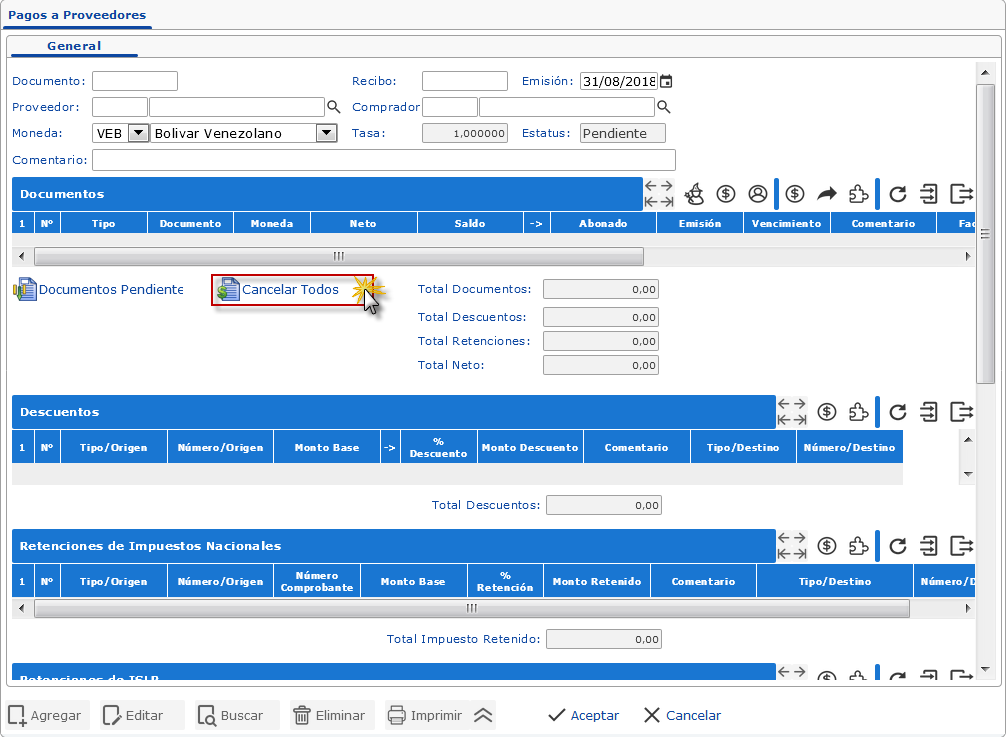1007x737 pixels.
Task: Refresh the Retenciones de Impuestos Nacionales grid
Action: pyautogui.click(x=898, y=546)
